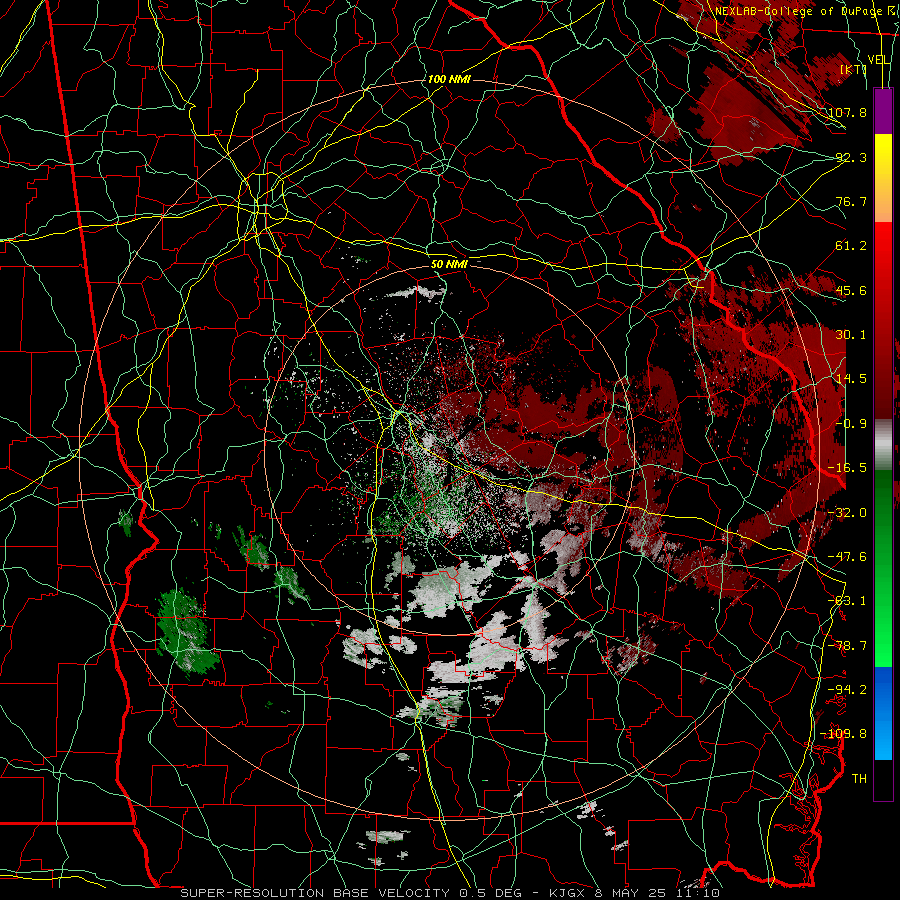Click the 107.8 value on velocity scale
Viewport: 900px width, 900px height.
point(847,112)
